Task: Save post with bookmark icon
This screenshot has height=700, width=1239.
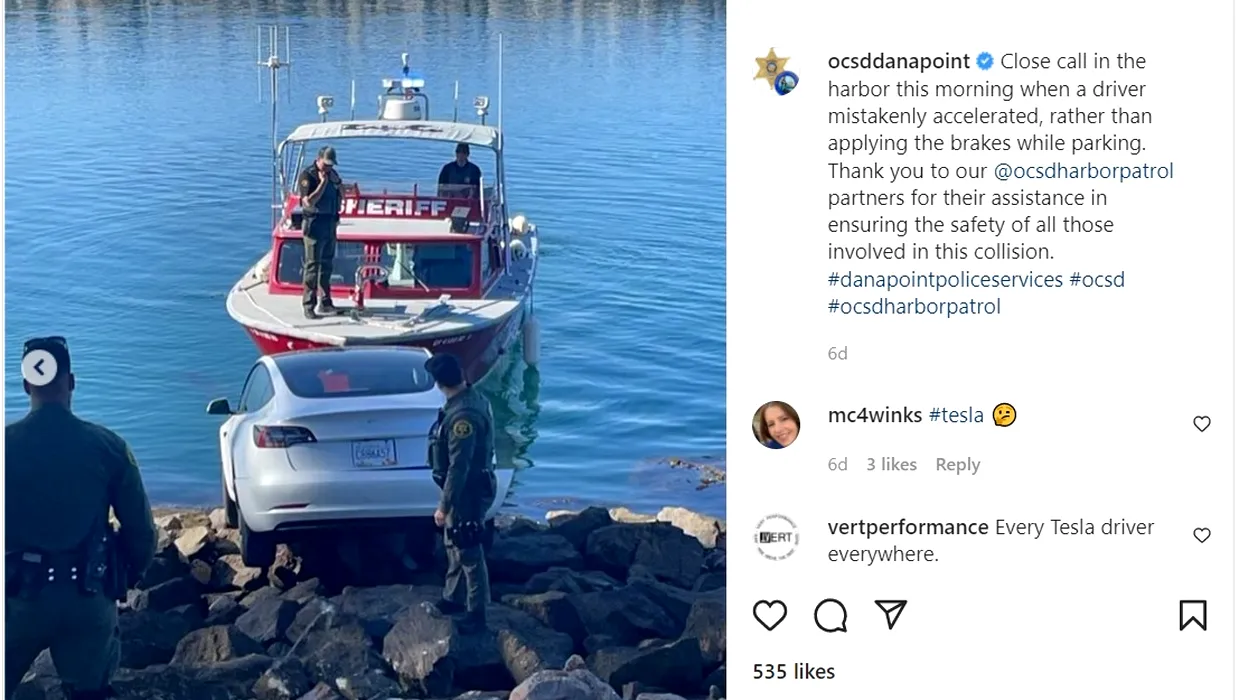Action: coord(1192,615)
